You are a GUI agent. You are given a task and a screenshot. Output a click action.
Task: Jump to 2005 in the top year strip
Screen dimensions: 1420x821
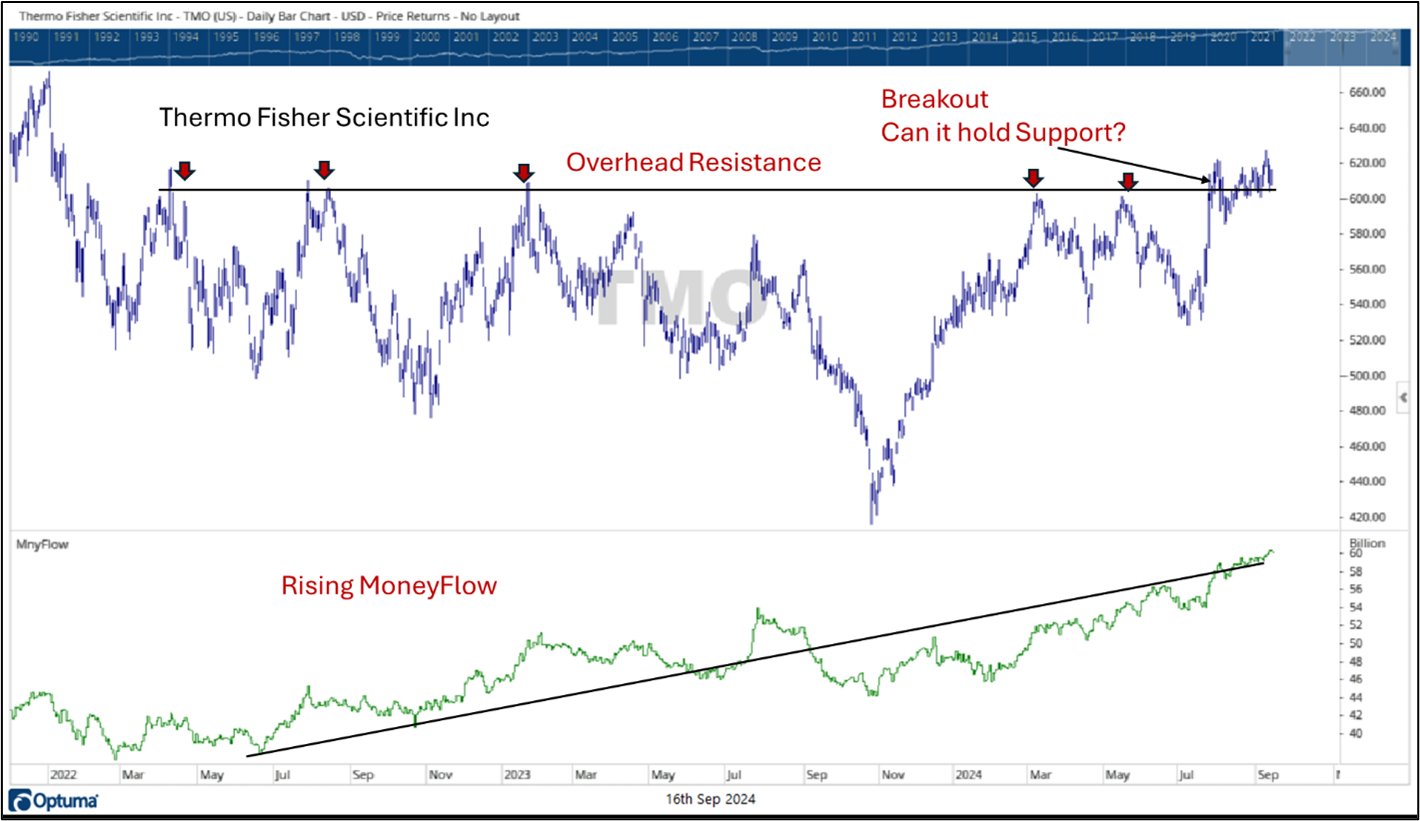pos(625,37)
